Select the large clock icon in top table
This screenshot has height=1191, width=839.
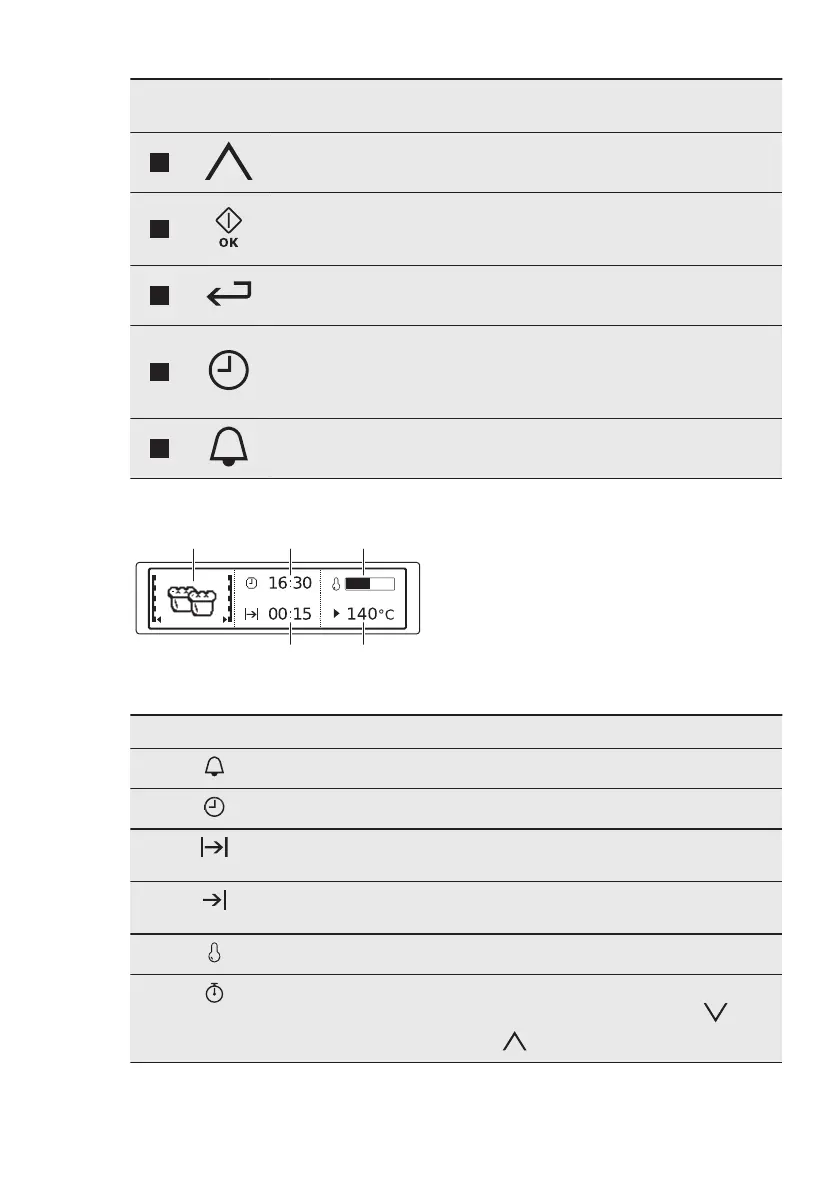coord(229,372)
